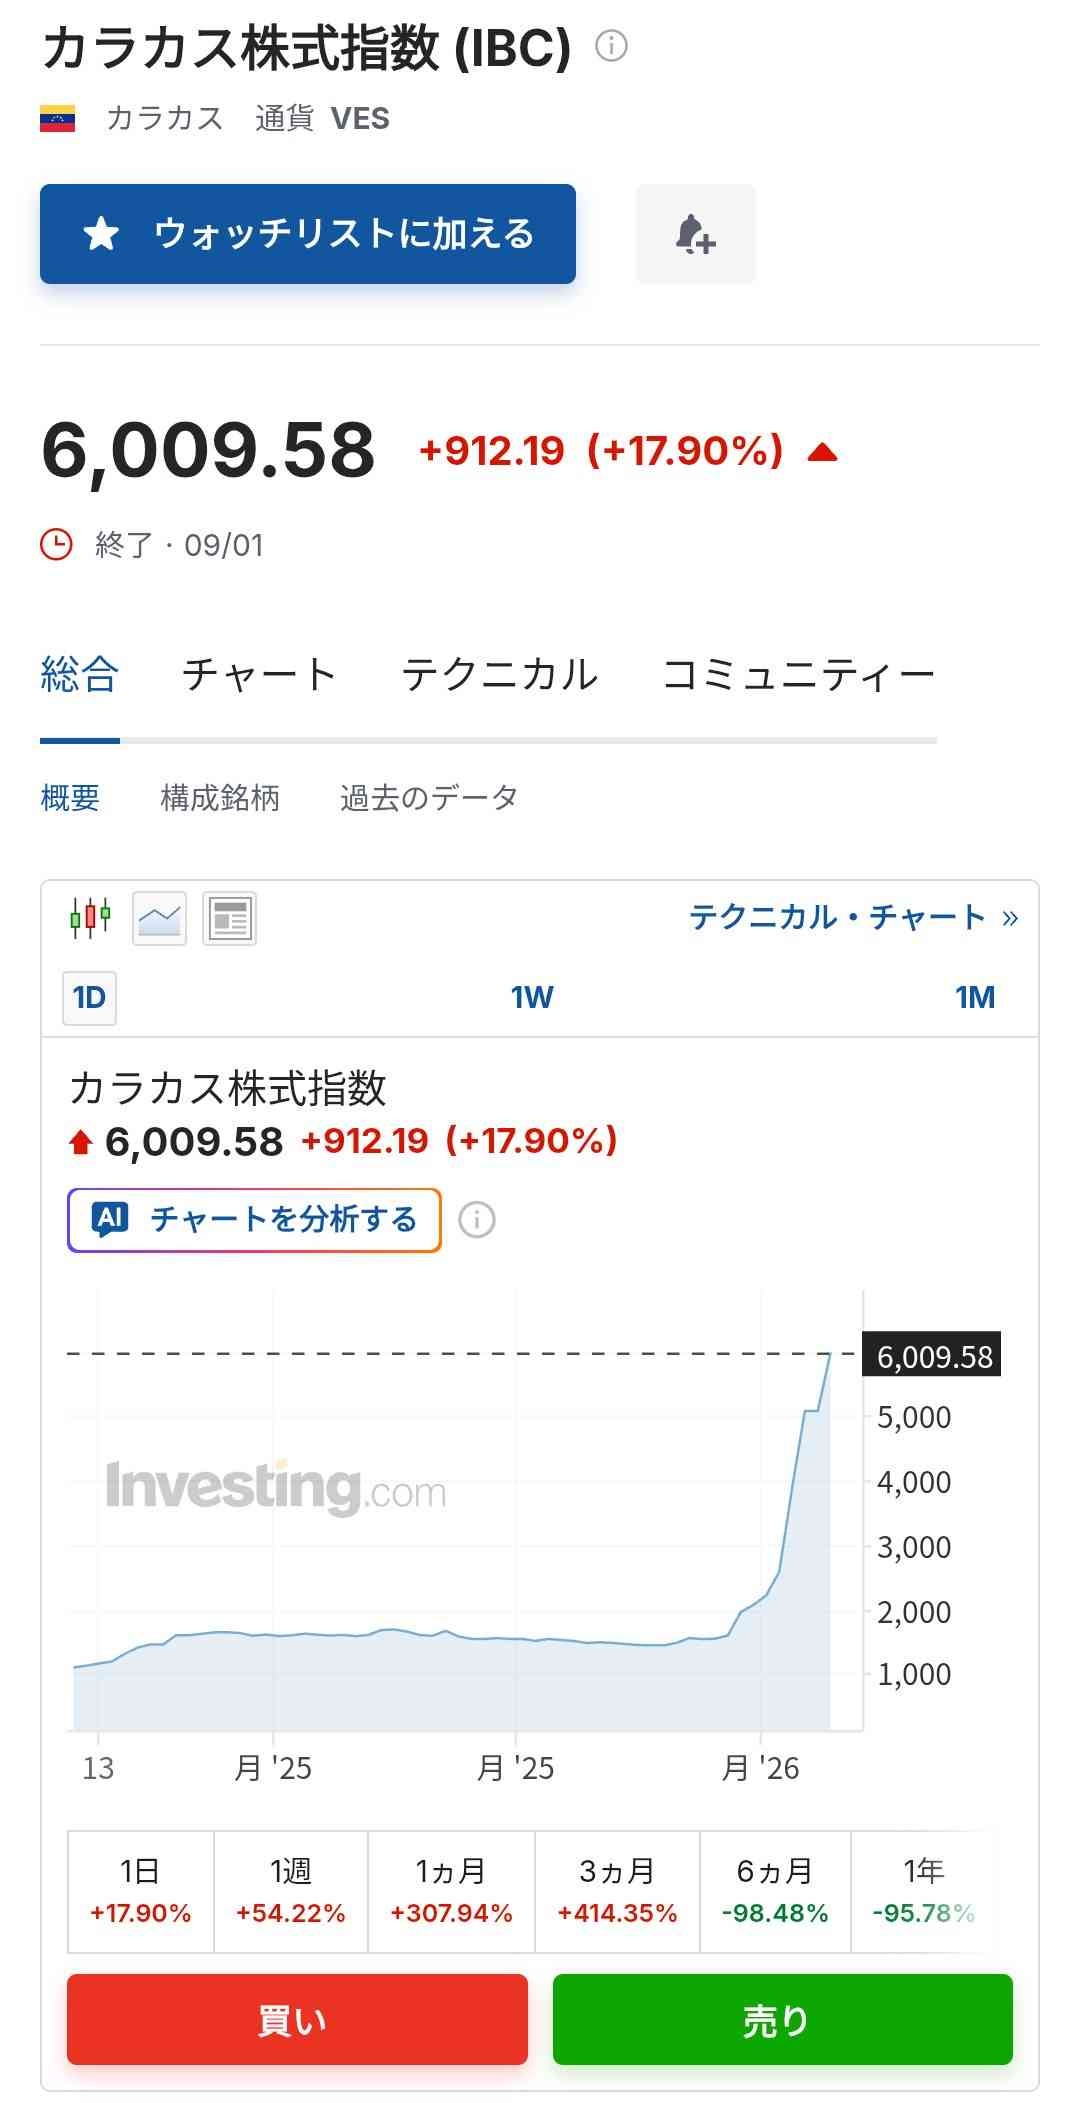Open the チャート tab
The height and width of the screenshot is (2103, 1080).
pyautogui.click(x=259, y=675)
